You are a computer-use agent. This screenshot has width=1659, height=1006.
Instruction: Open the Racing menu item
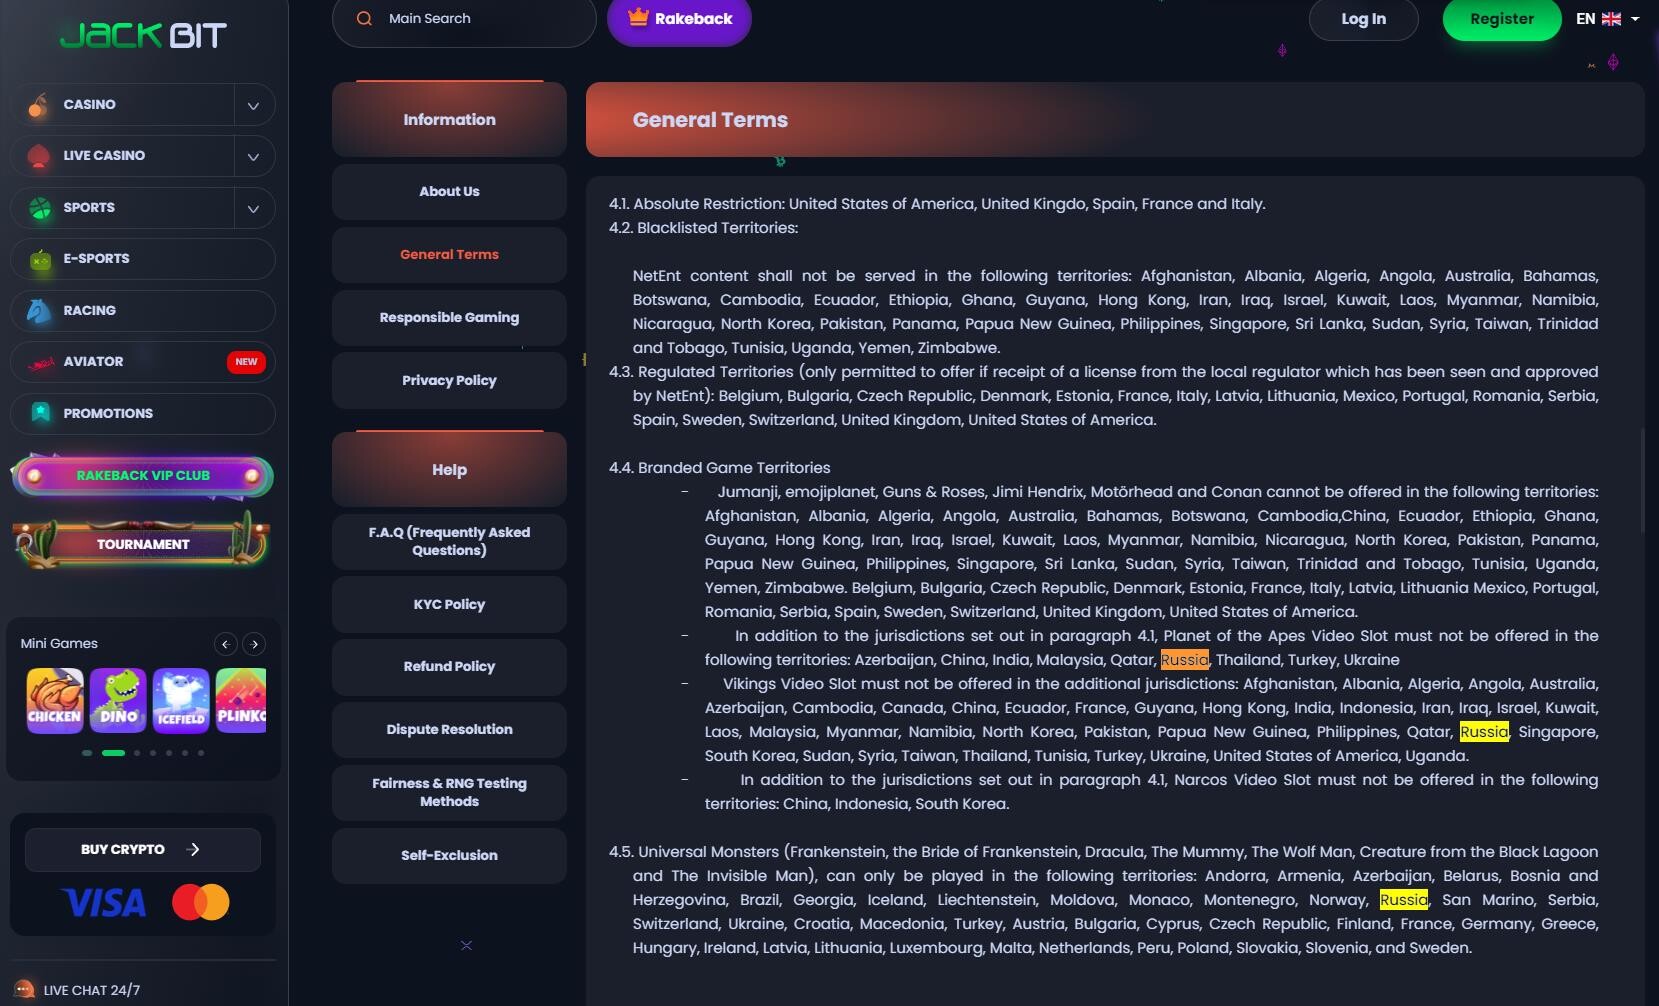[x=142, y=311]
